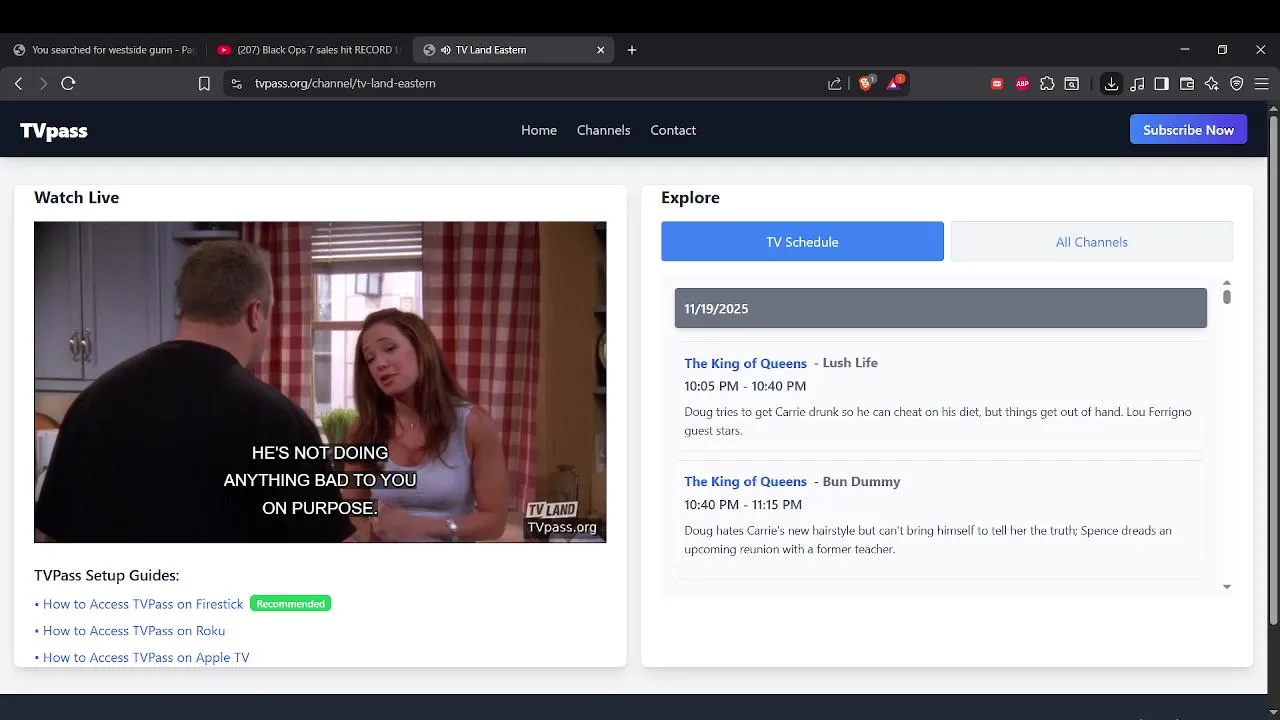The image size is (1280, 720).
Task: Open Brave Rewards triangle icon
Action: tap(894, 83)
